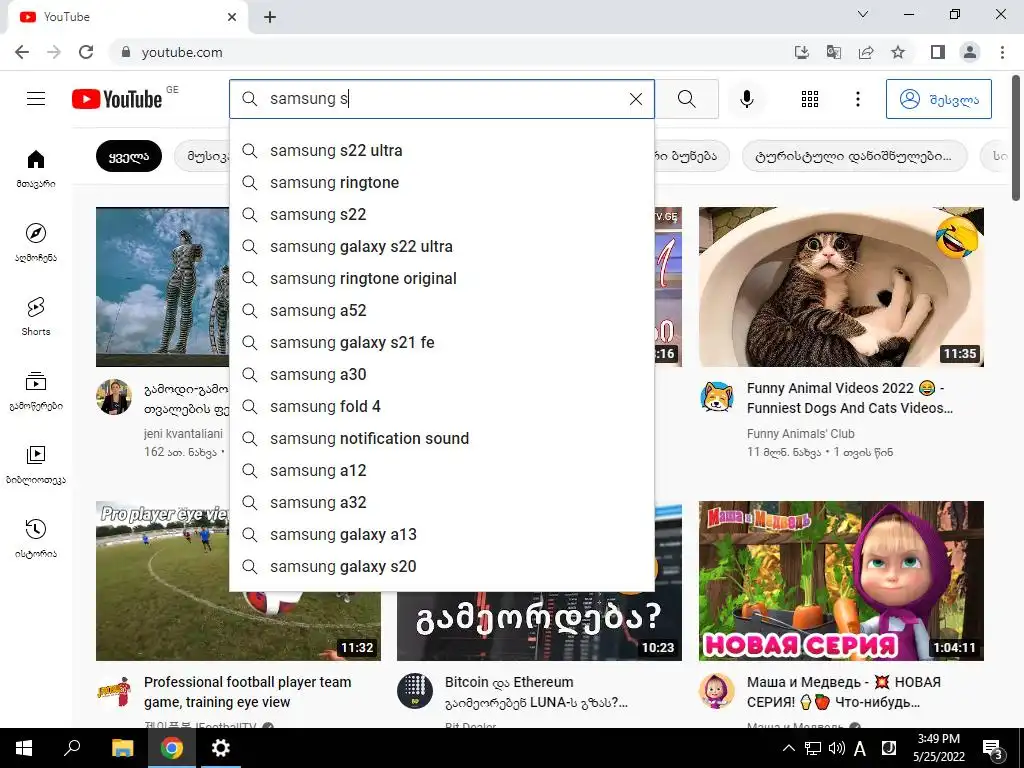Select samsung galaxy a13 suggestion

[x=442, y=534]
